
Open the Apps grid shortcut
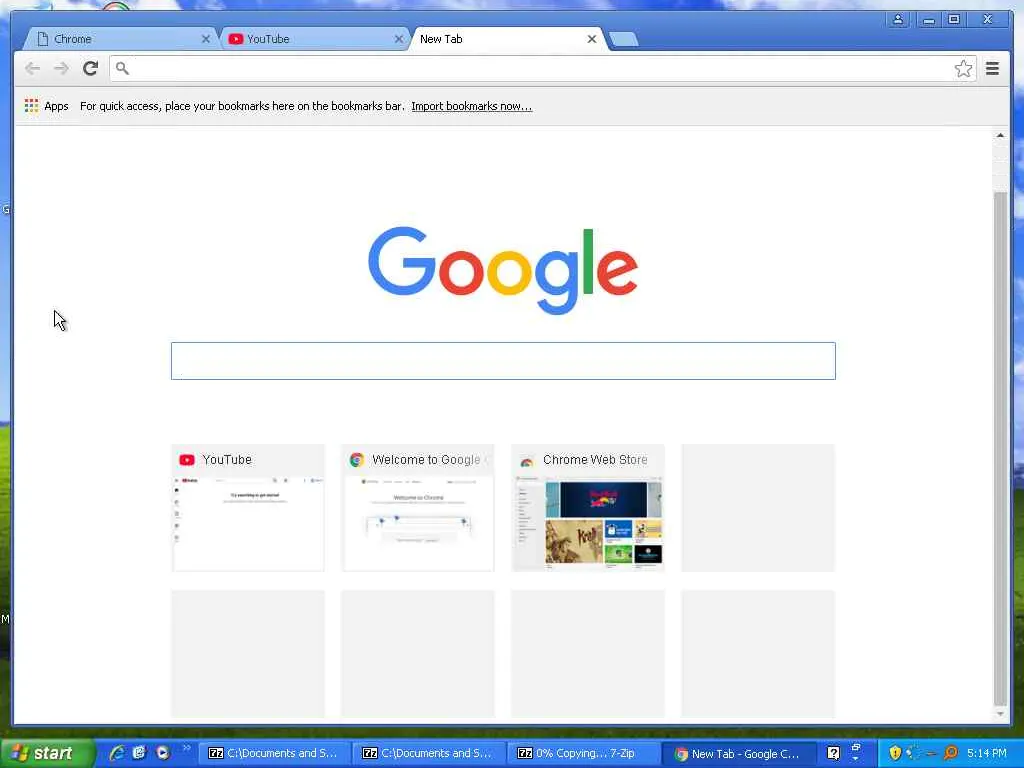(x=46, y=106)
